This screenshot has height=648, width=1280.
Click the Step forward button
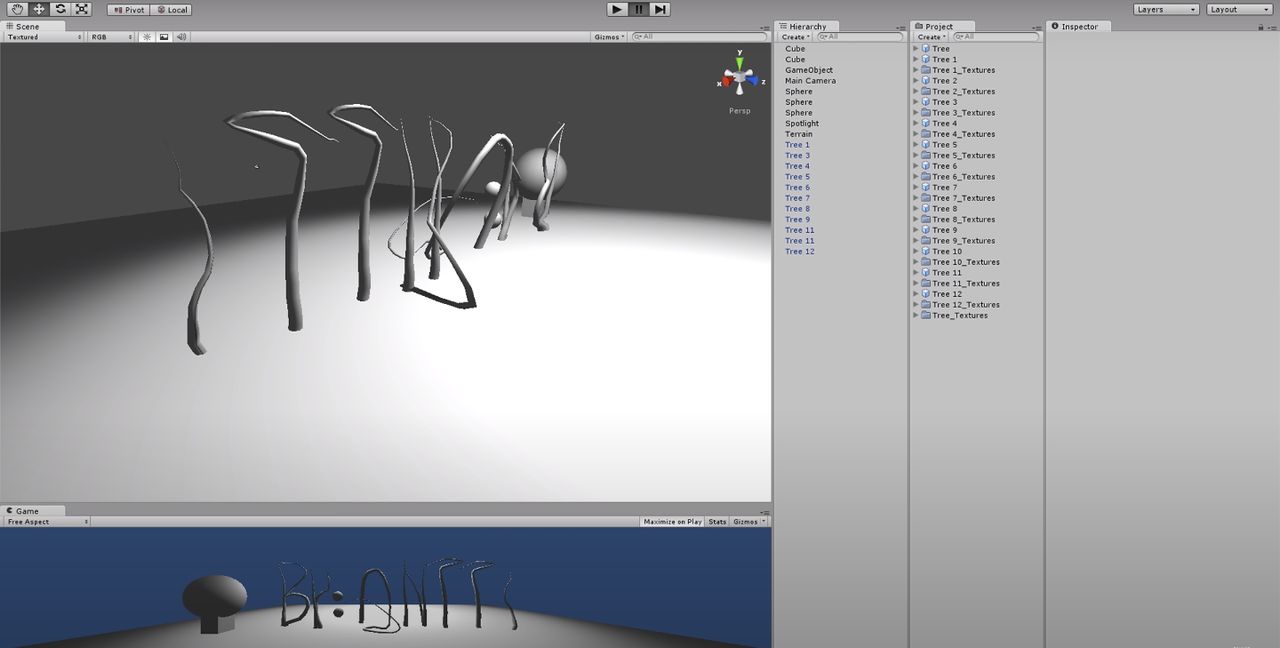pos(660,9)
